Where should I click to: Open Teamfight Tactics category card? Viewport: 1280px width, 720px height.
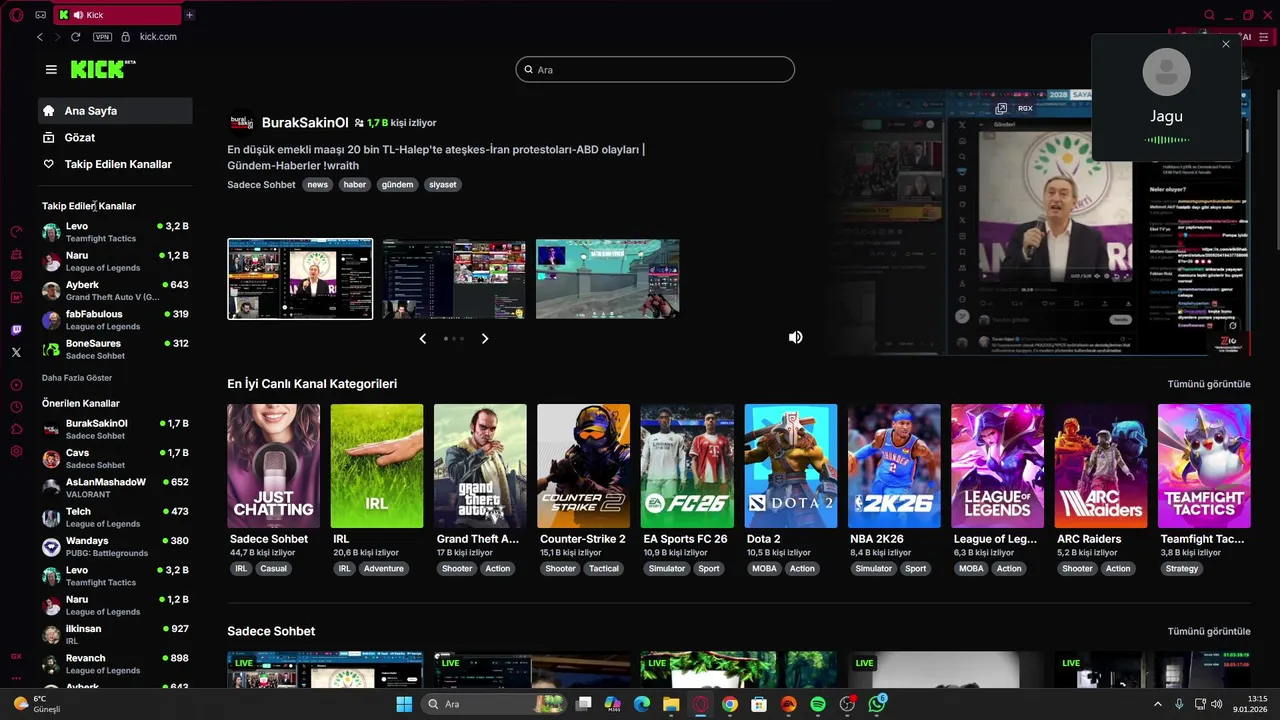coord(1204,466)
